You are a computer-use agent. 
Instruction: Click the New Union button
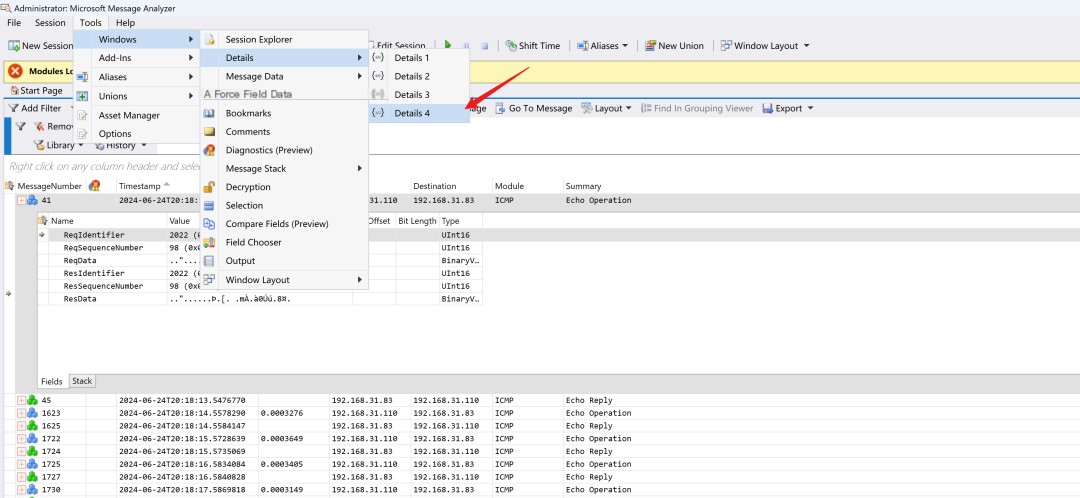pyautogui.click(x=675, y=46)
